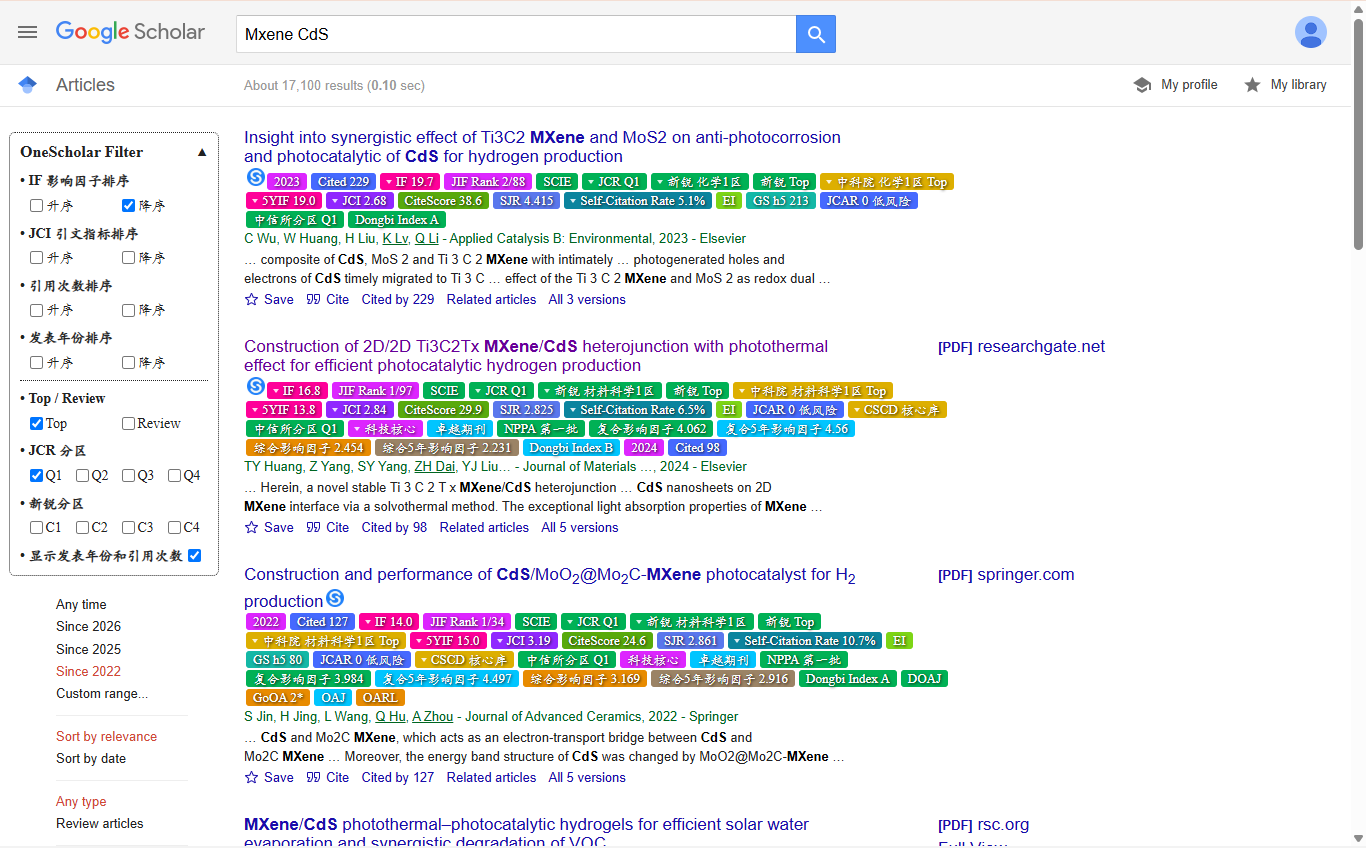Select the Review articles type filter

(x=100, y=823)
